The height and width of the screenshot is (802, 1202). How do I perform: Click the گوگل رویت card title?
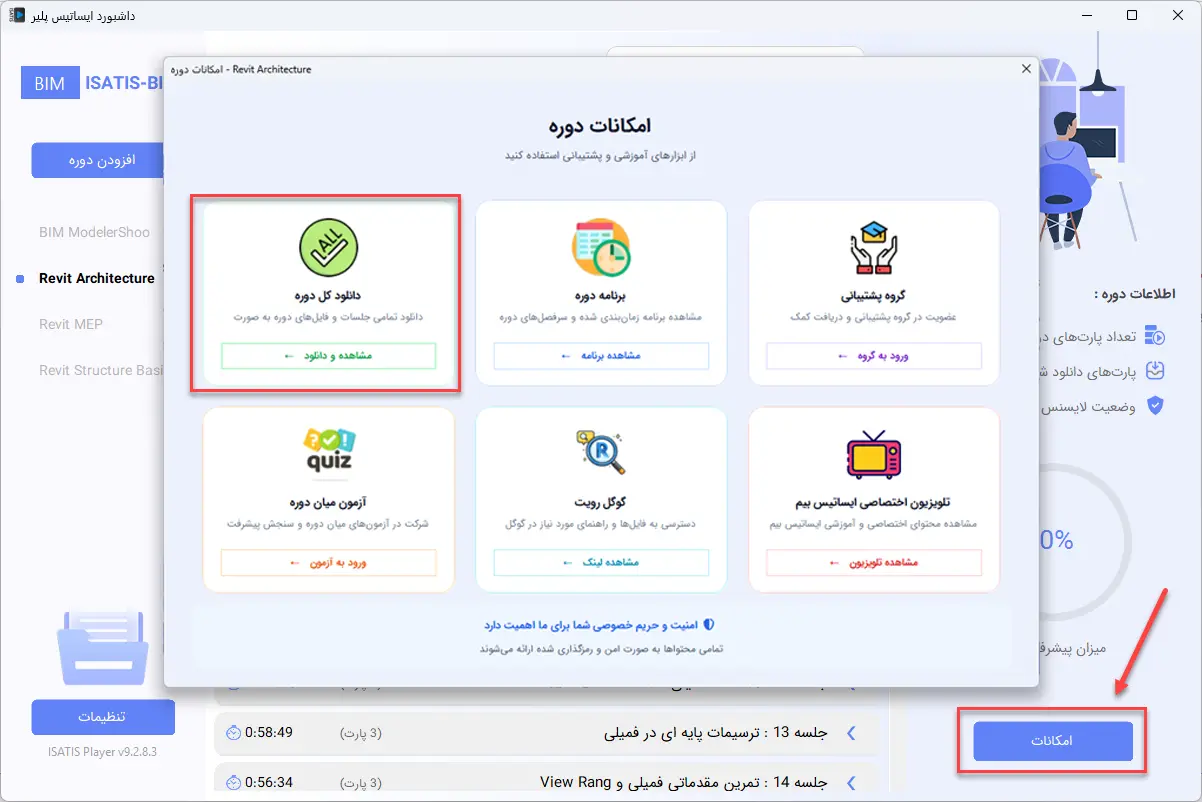(601, 502)
